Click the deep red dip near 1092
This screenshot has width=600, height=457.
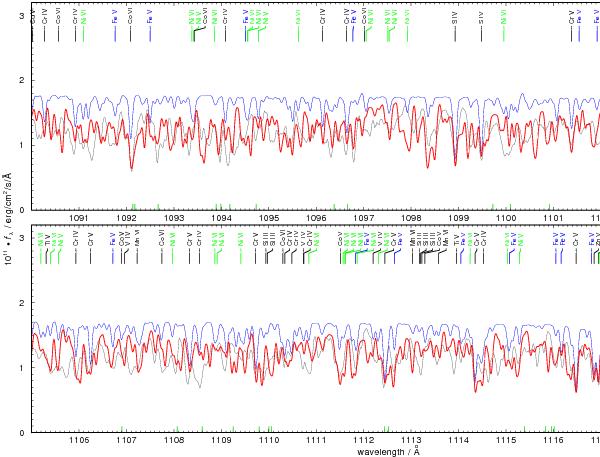coord(132,167)
